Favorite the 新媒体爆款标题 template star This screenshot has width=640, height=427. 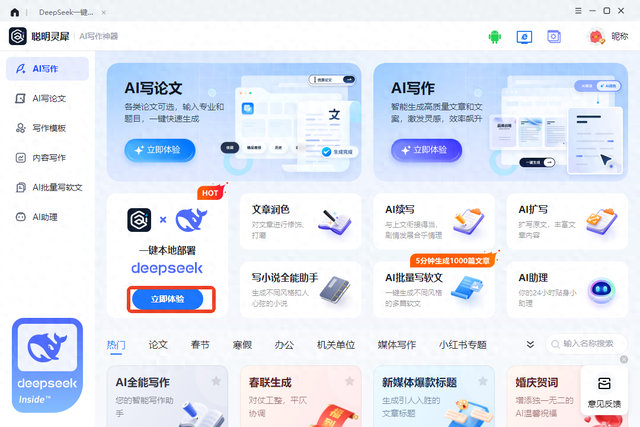(483, 381)
